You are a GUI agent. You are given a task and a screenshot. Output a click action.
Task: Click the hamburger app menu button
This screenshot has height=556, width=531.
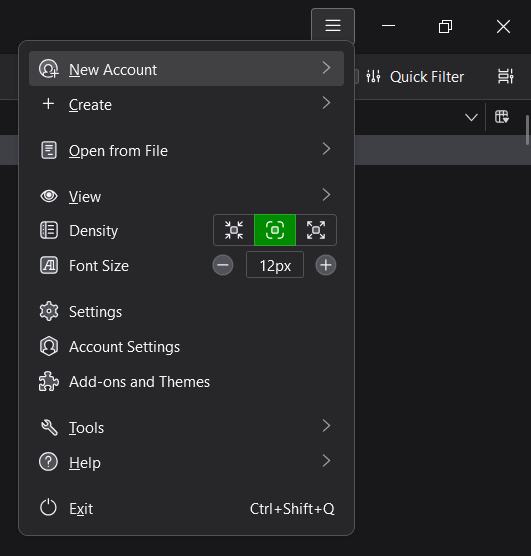pos(333,26)
